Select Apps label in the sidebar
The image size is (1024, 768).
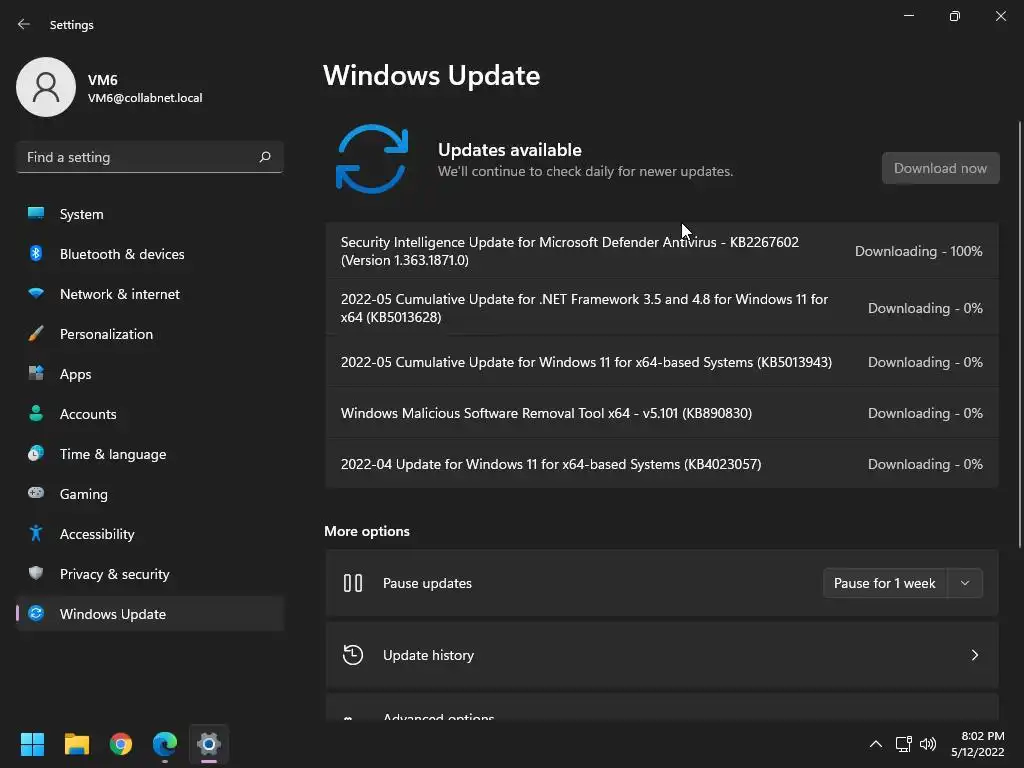pyautogui.click(x=76, y=374)
